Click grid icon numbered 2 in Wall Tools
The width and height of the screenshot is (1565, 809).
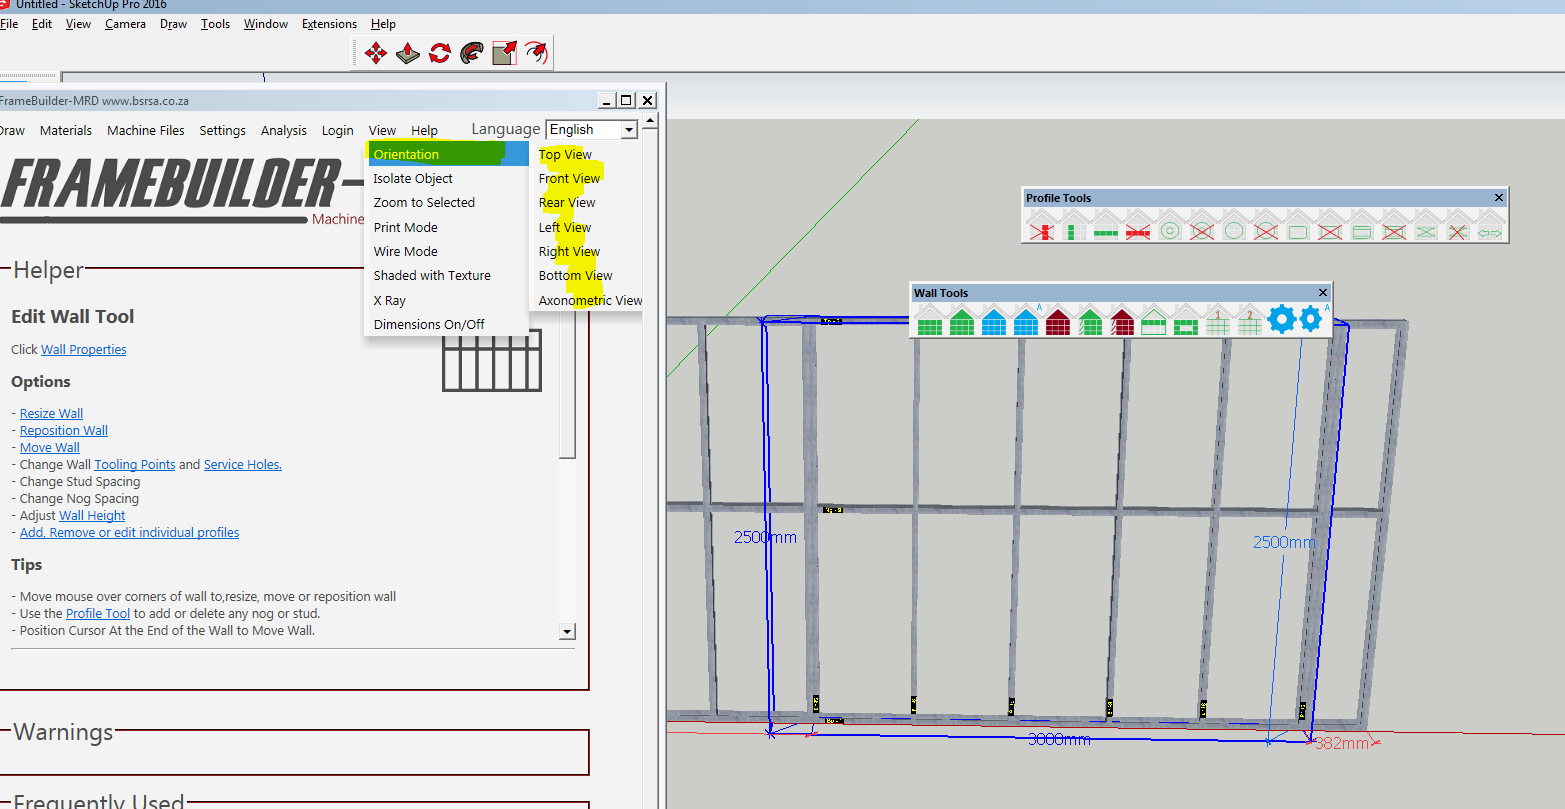click(1250, 320)
